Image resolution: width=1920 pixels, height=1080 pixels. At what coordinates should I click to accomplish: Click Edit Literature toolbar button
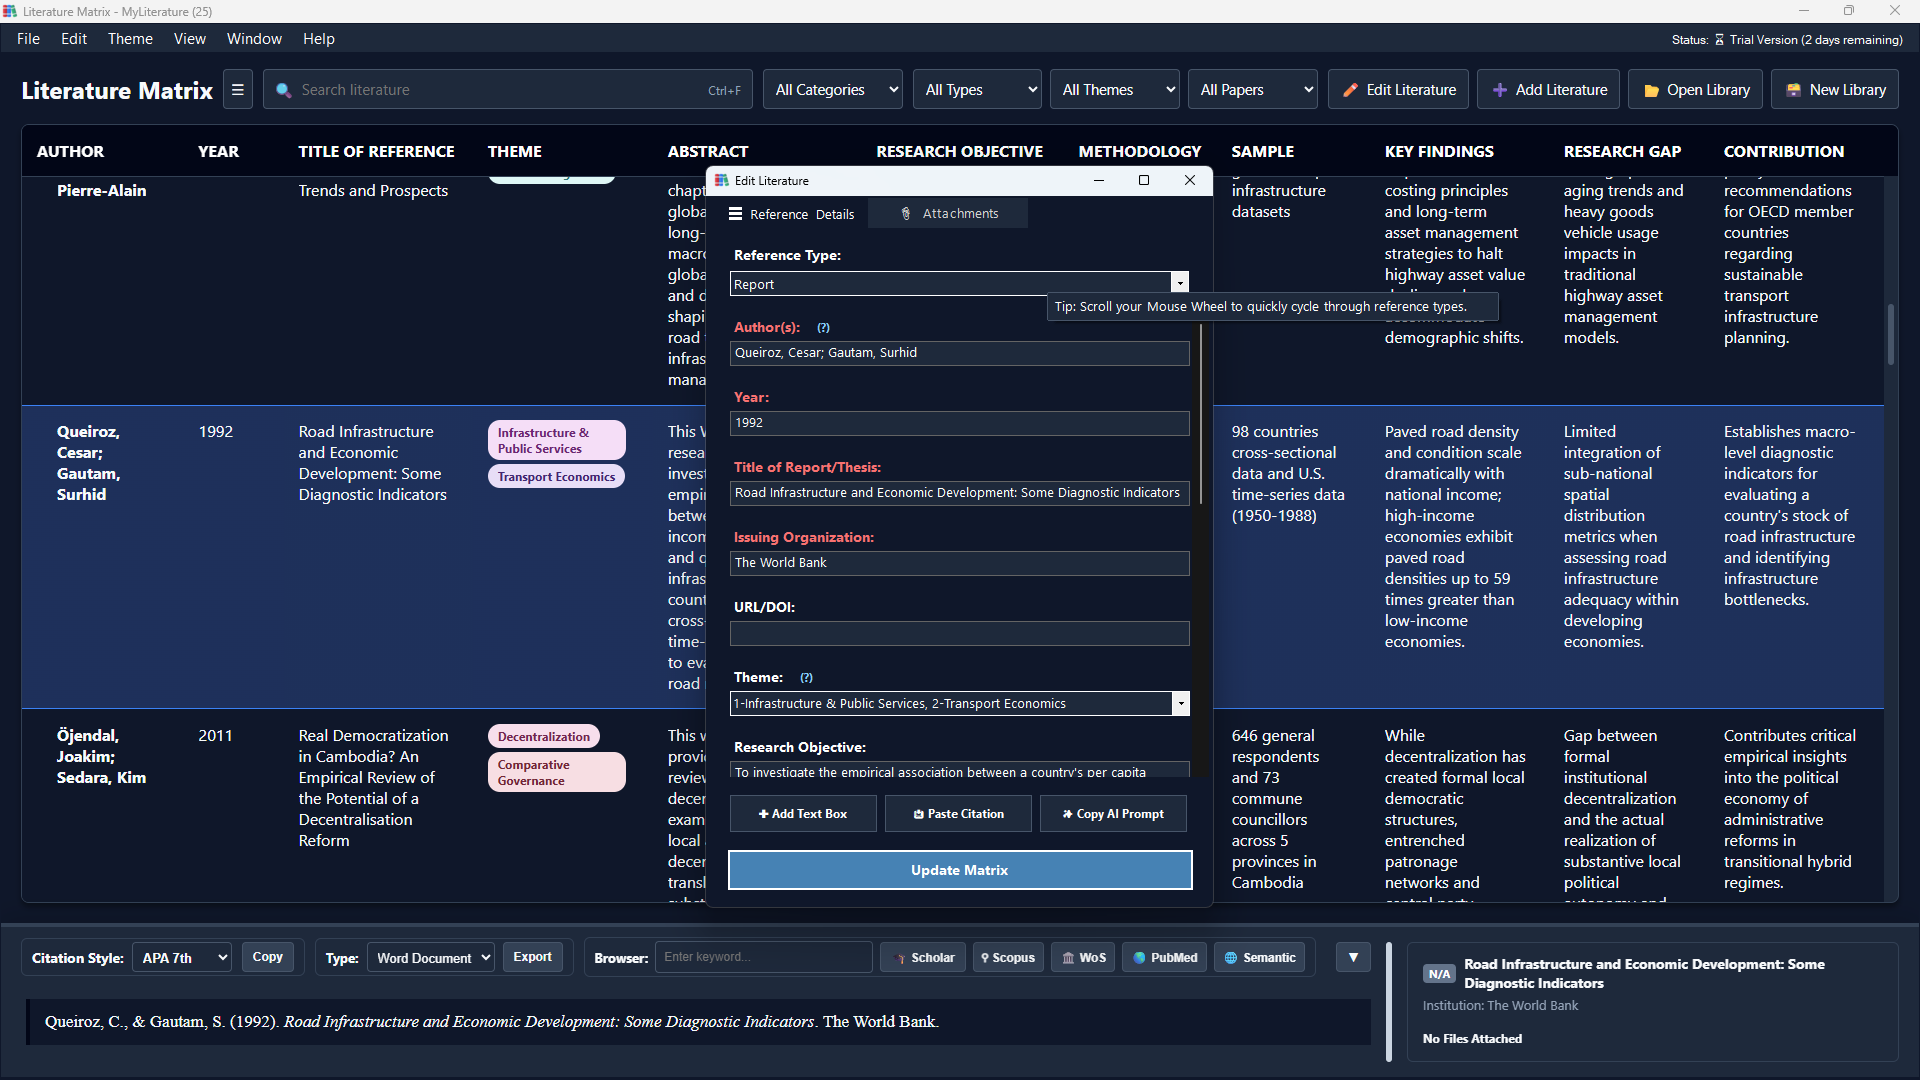point(1398,90)
